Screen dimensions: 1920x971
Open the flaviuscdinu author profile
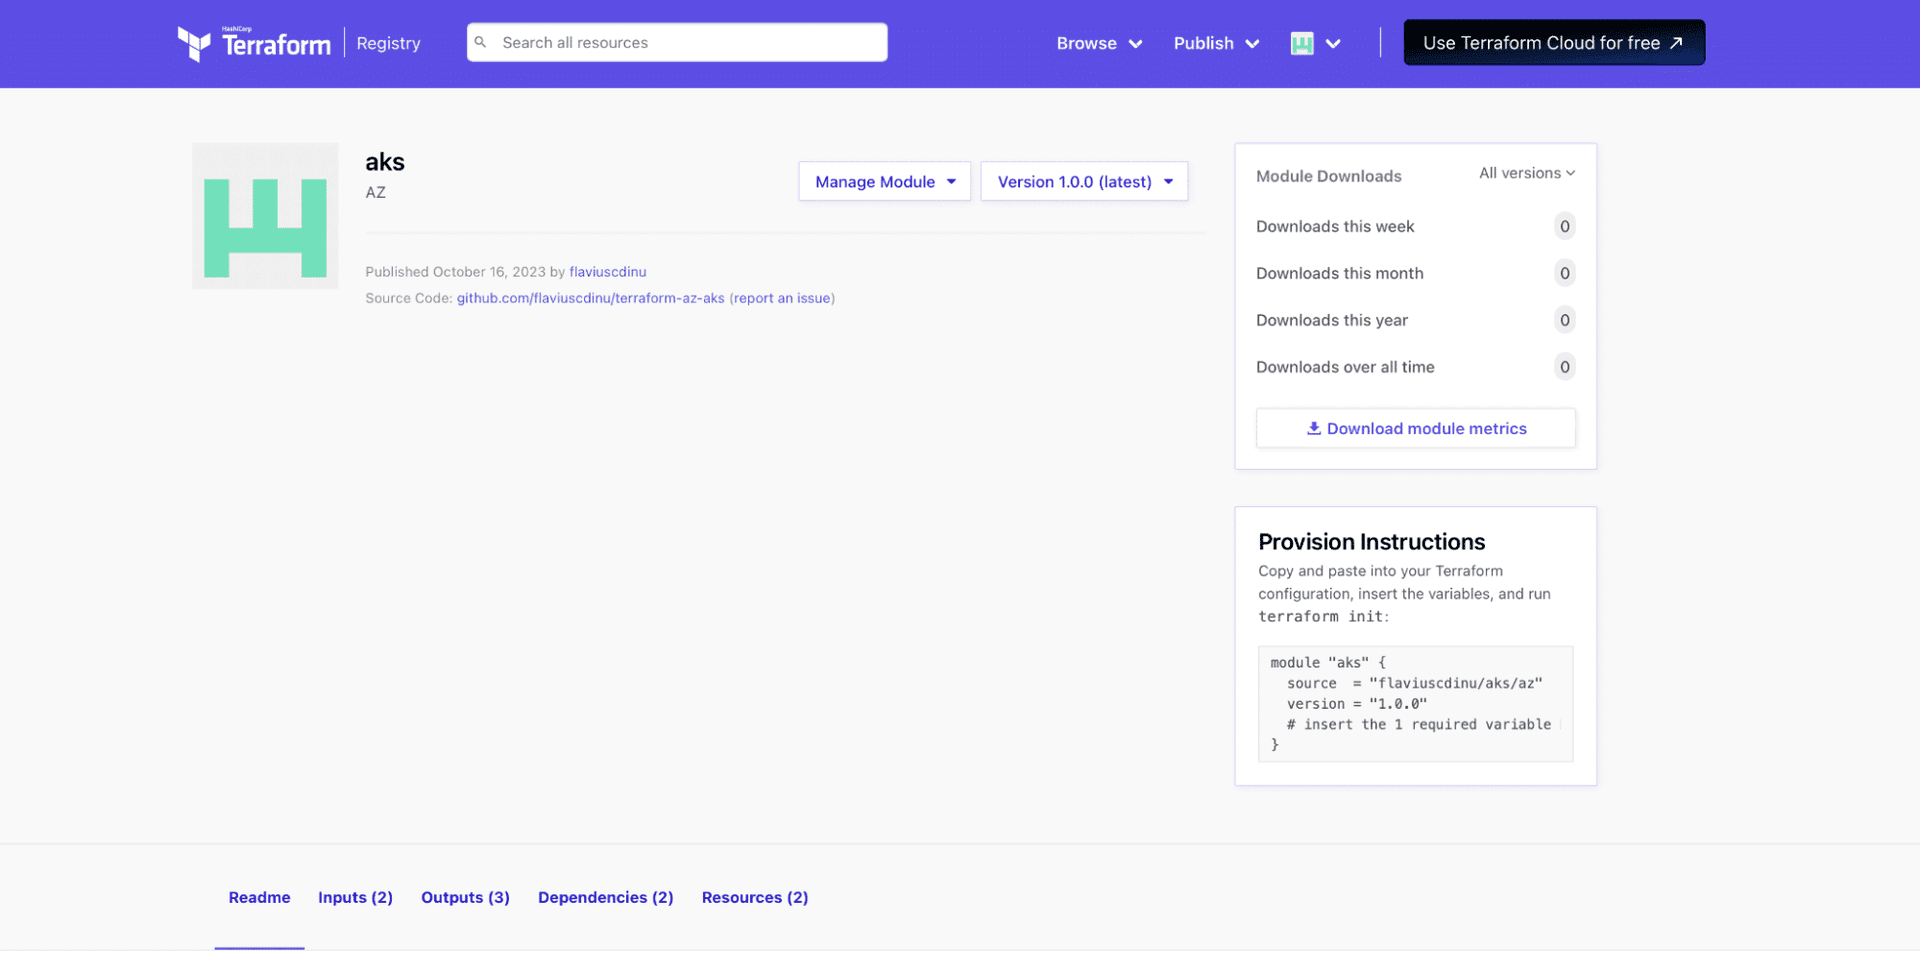tap(607, 271)
